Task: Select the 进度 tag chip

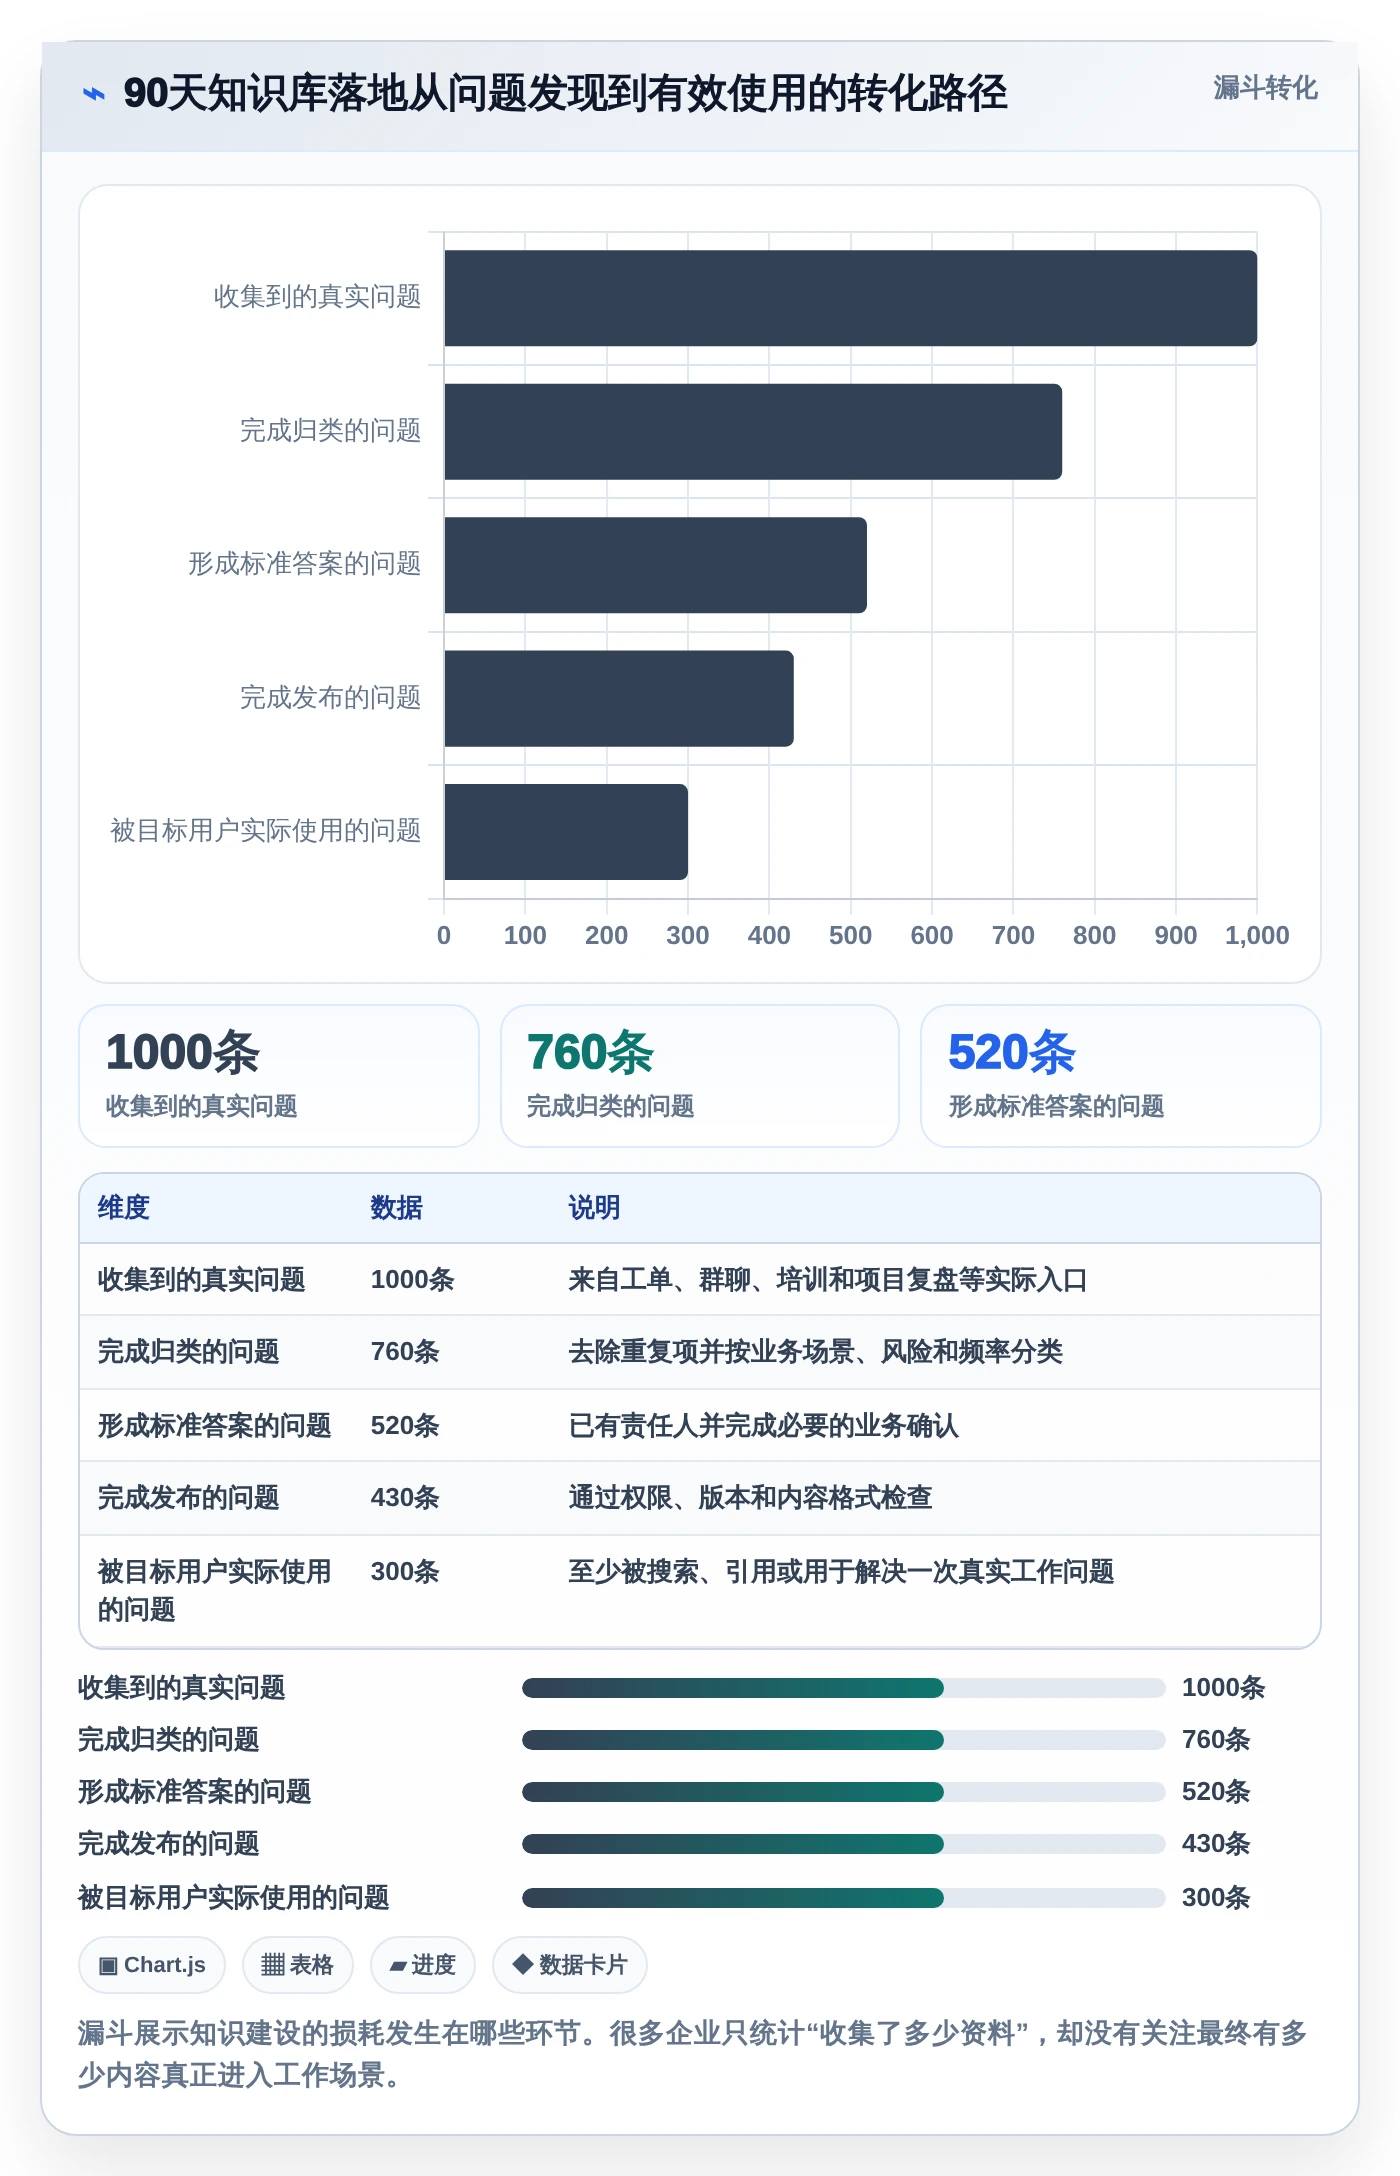Action: point(422,1964)
